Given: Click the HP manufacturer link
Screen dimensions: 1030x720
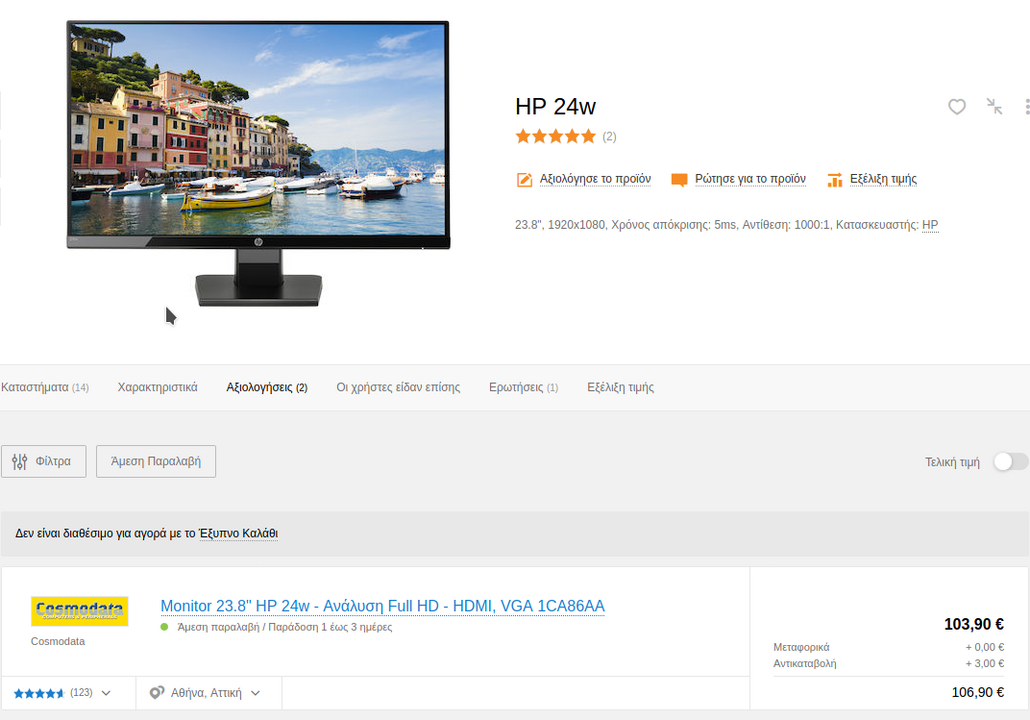Looking at the screenshot, I should pyautogui.click(x=930, y=225).
